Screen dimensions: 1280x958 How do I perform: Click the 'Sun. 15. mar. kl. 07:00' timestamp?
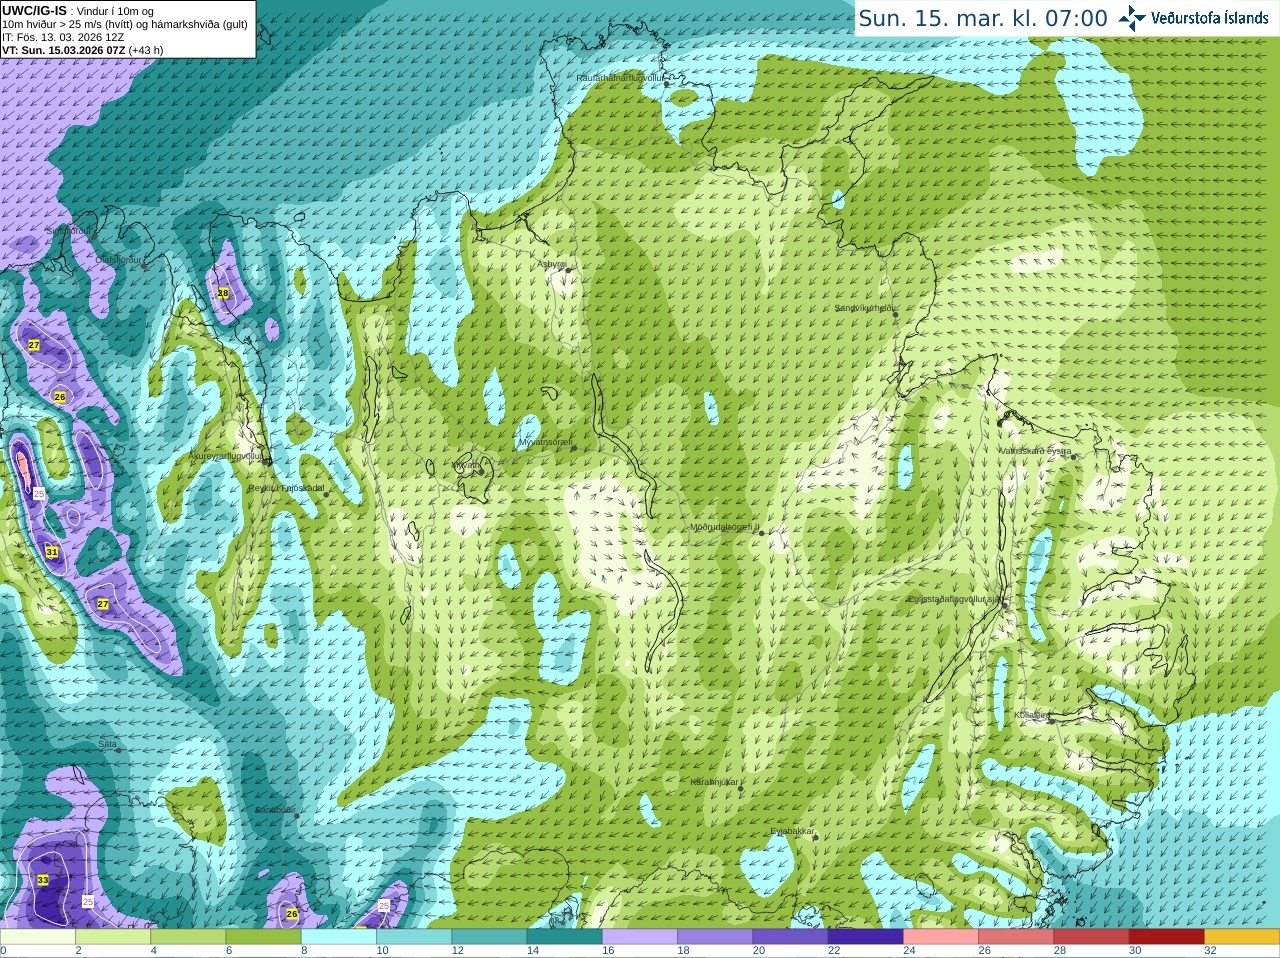(x=983, y=18)
